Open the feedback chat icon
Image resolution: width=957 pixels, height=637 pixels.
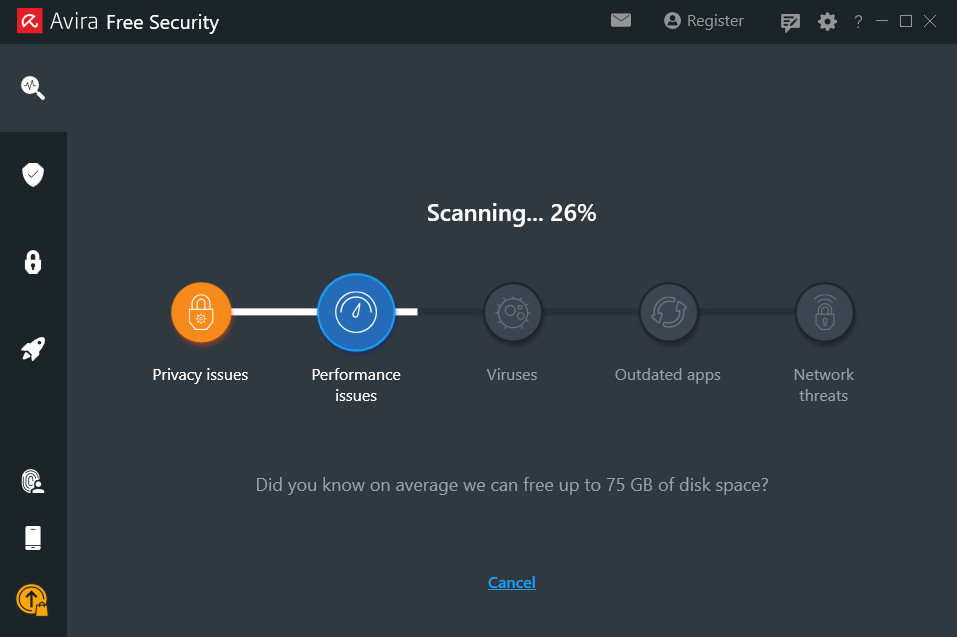click(790, 23)
